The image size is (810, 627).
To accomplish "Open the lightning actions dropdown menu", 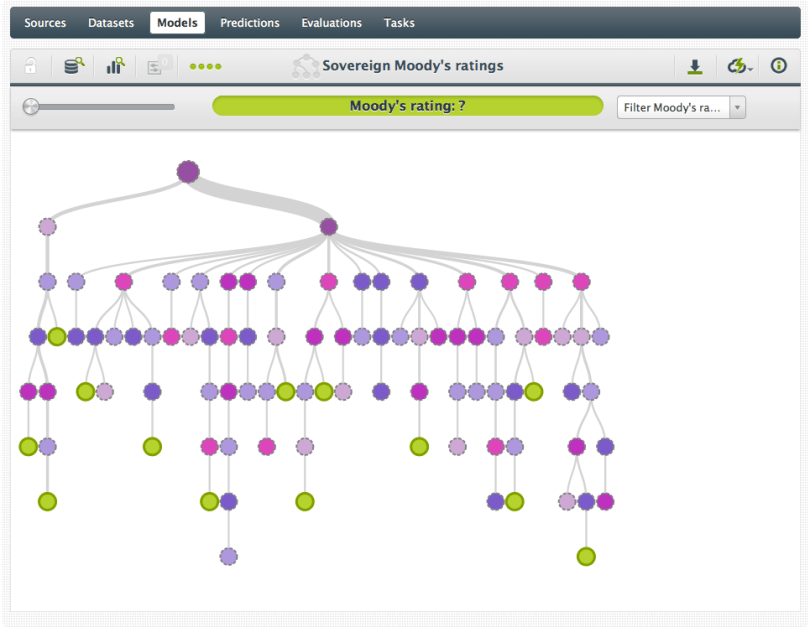I will [739, 66].
